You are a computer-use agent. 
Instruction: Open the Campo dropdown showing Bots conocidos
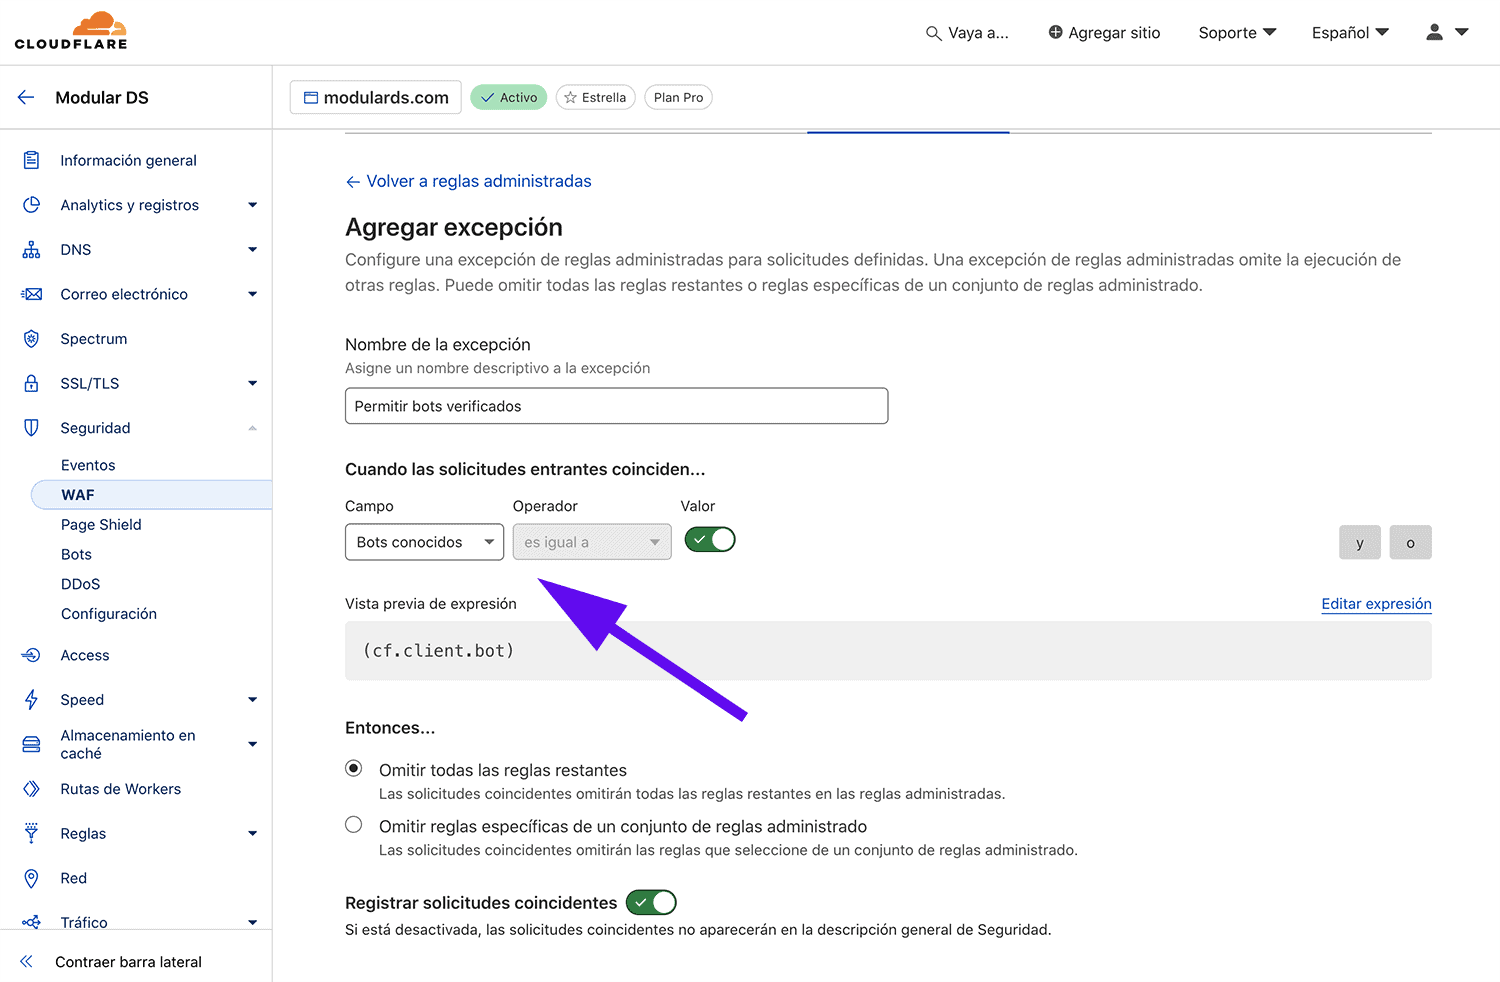coord(424,542)
